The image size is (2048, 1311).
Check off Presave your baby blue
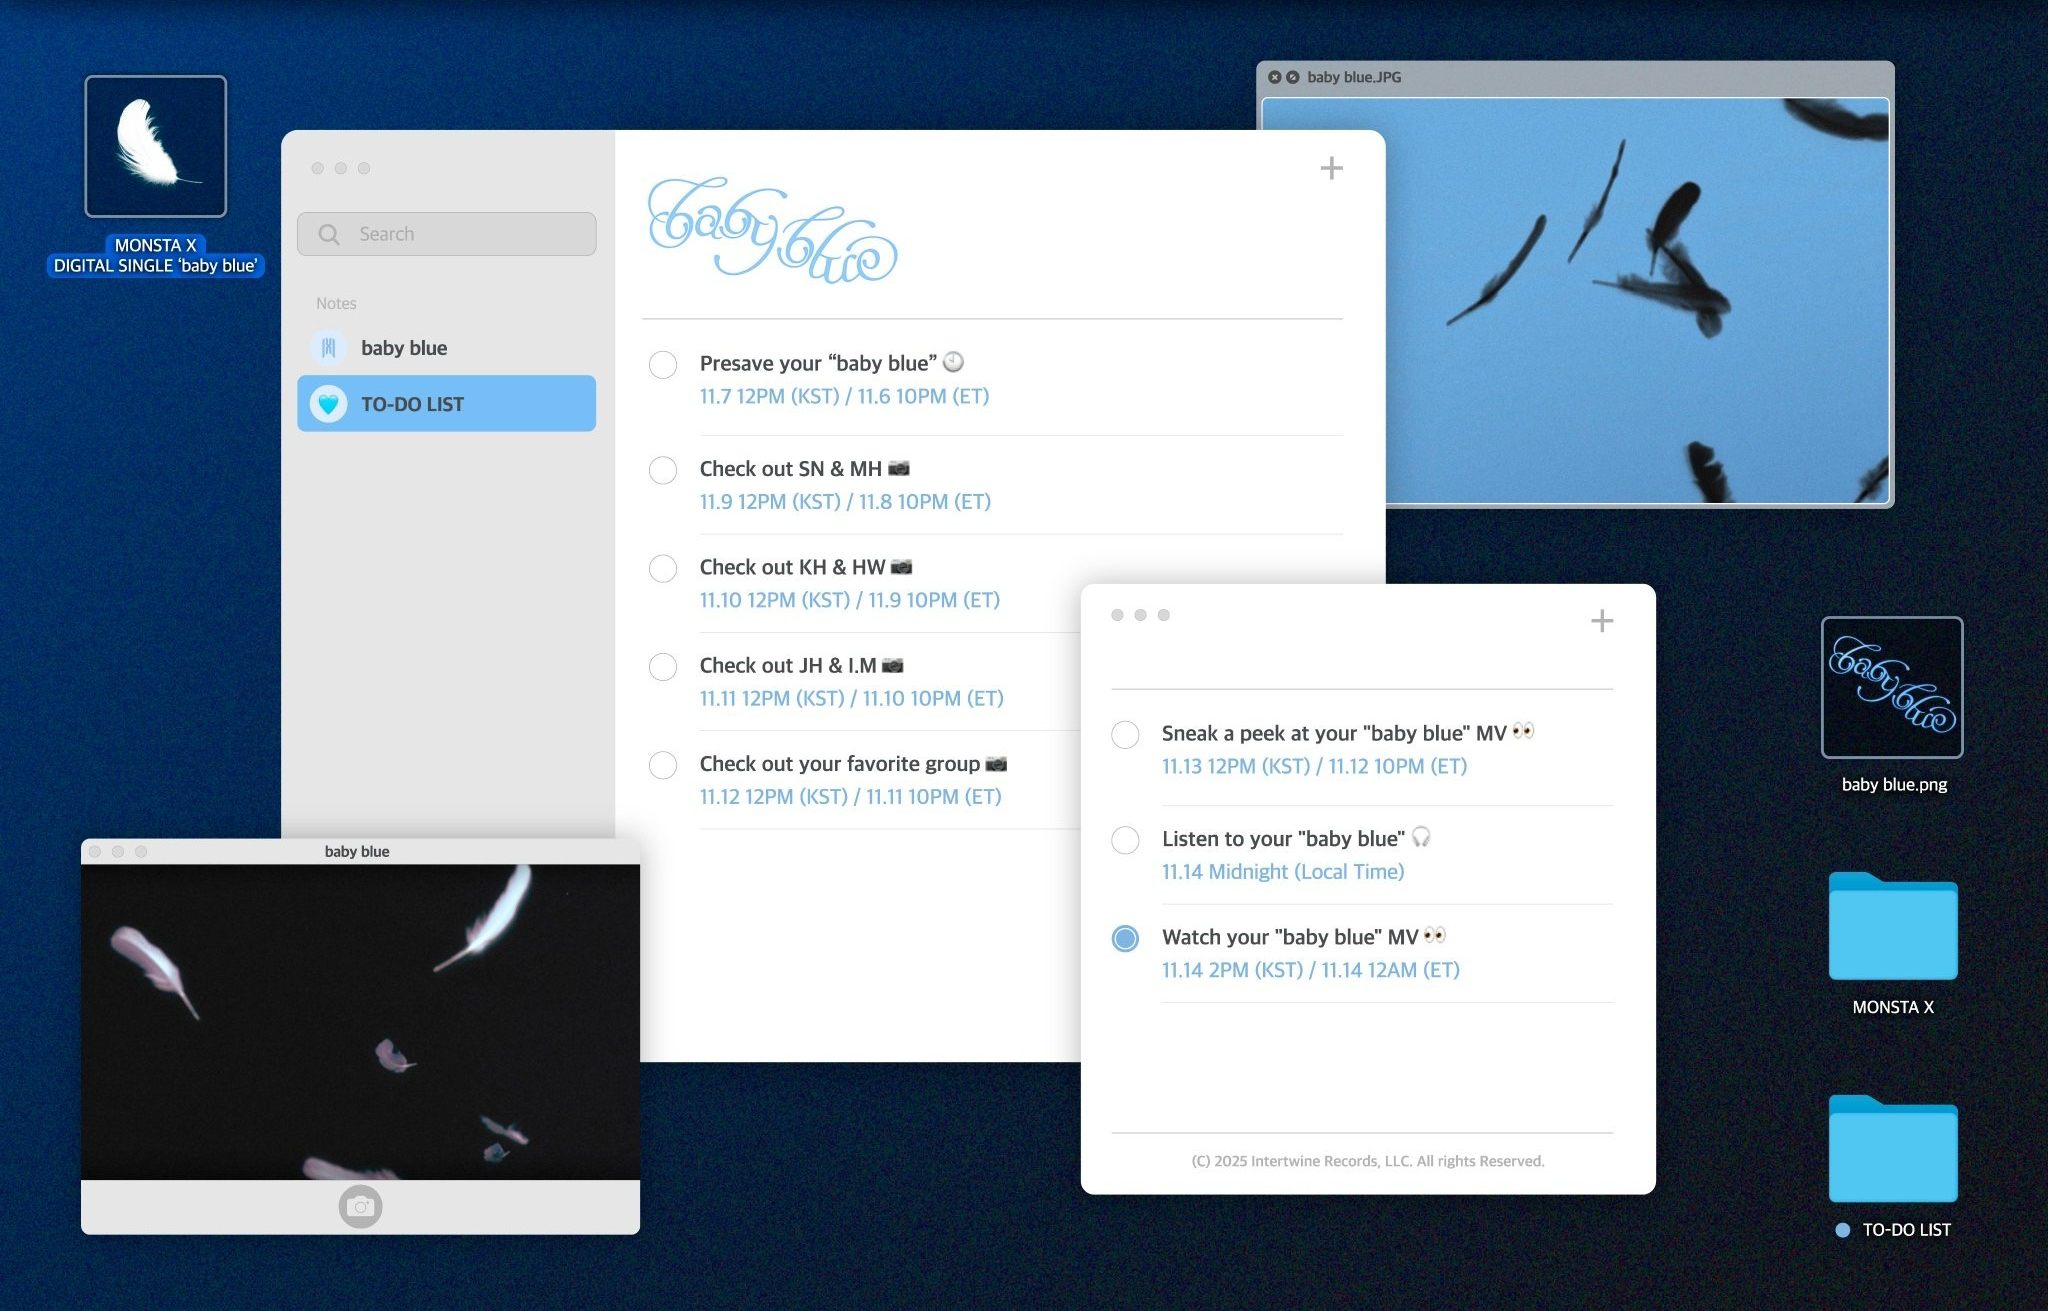(663, 364)
